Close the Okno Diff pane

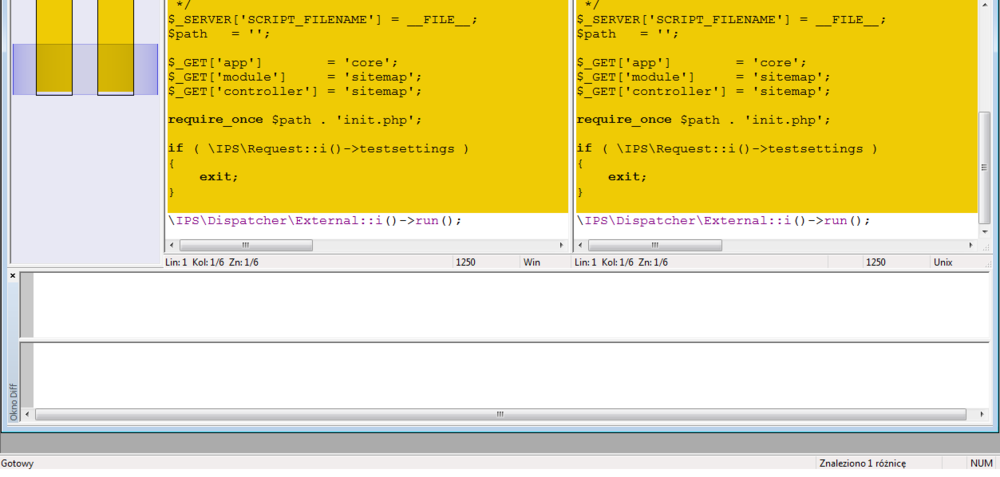[x=13, y=275]
